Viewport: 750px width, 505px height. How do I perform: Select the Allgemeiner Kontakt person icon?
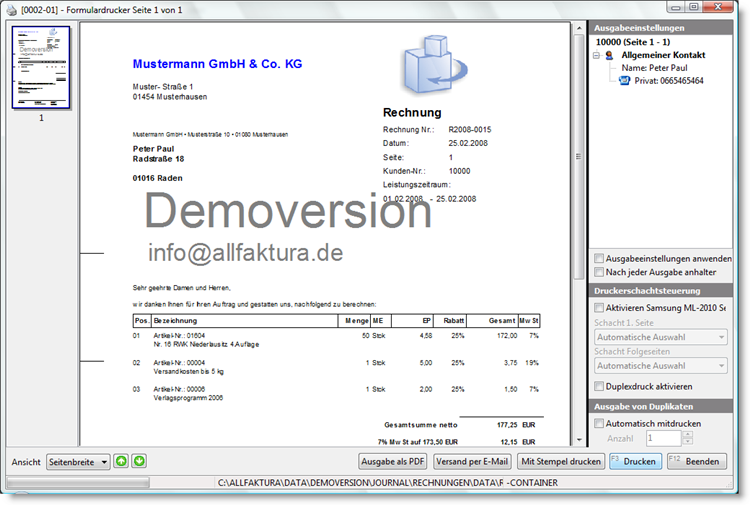[610, 56]
